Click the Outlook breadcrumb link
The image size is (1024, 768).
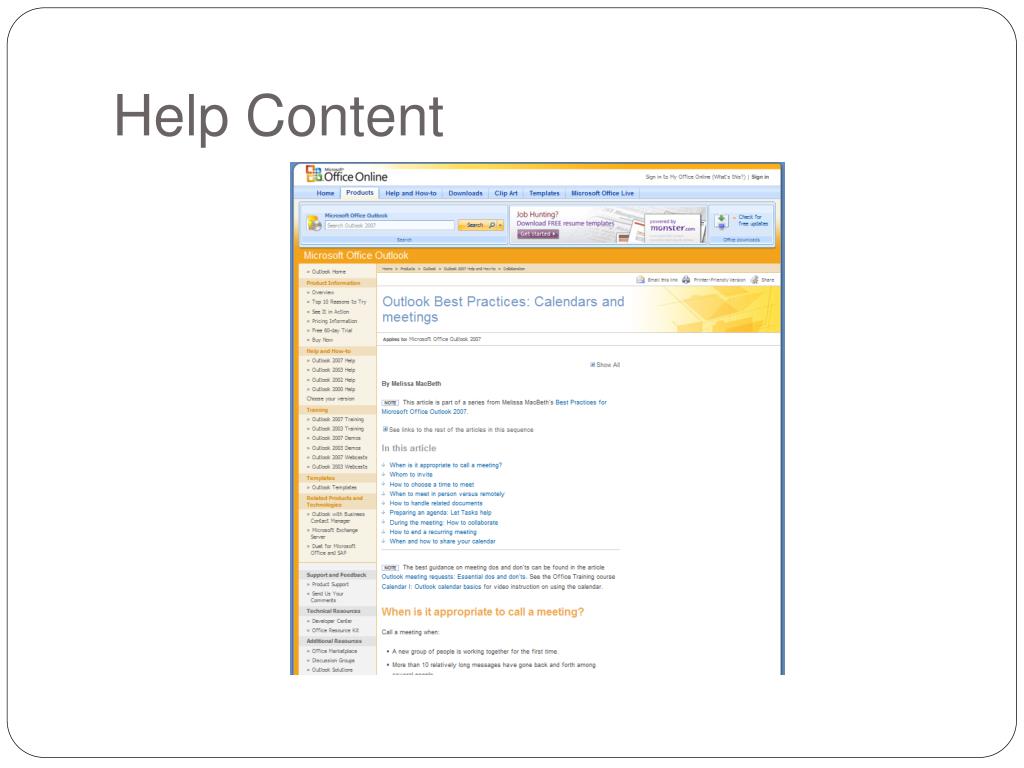429,269
